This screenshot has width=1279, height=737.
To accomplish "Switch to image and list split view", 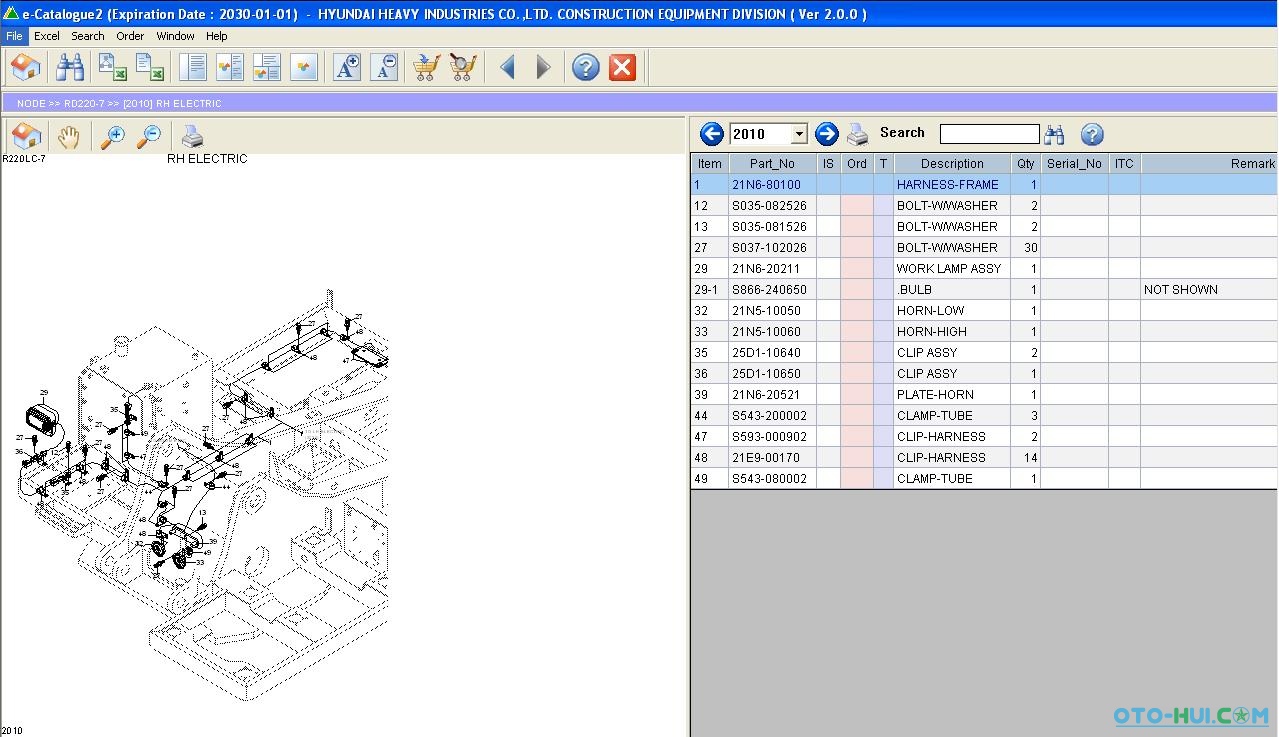I will [230, 67].
